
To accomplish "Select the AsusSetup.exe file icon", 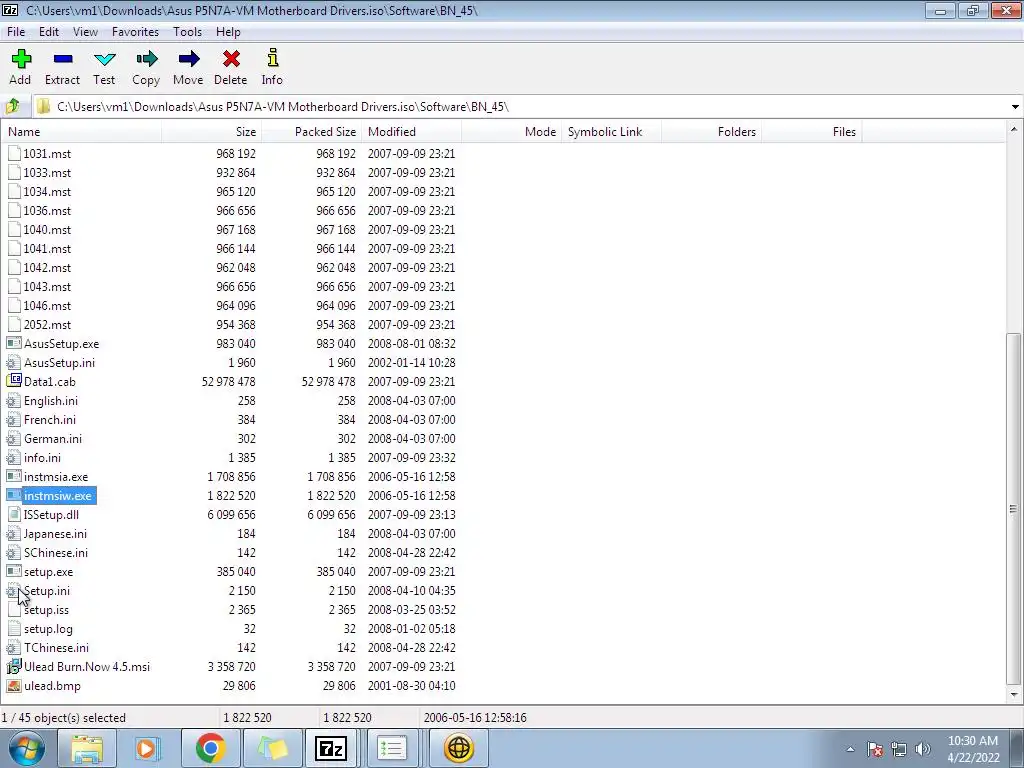I will point(14,343).
